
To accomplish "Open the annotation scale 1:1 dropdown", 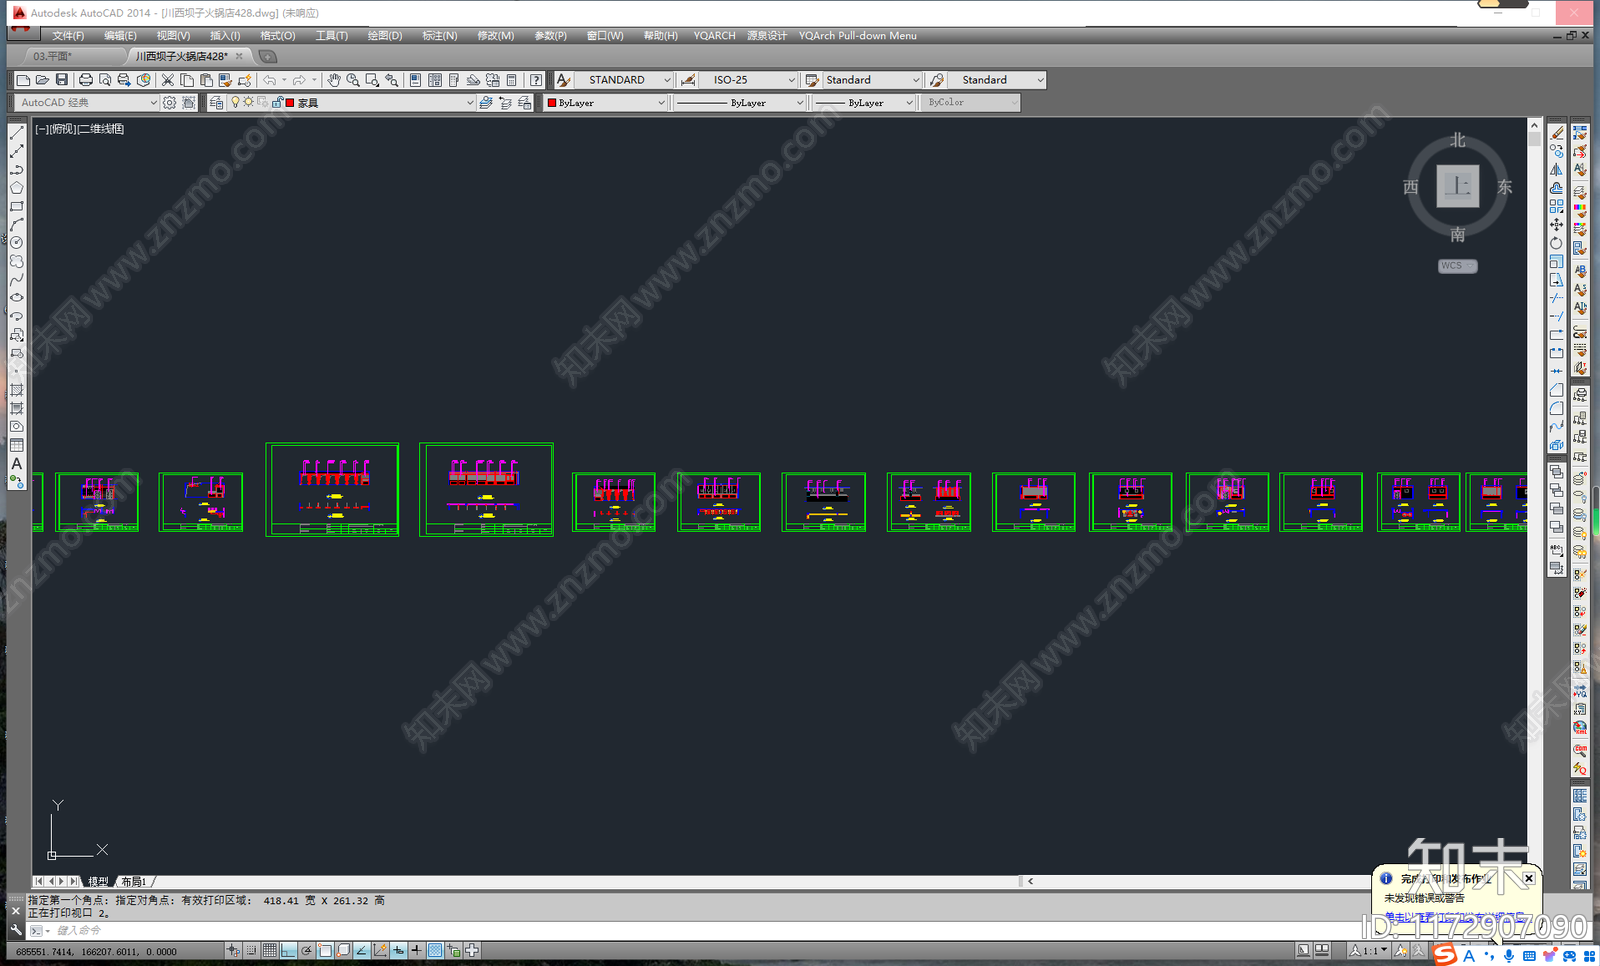I will click(1368, 951).
